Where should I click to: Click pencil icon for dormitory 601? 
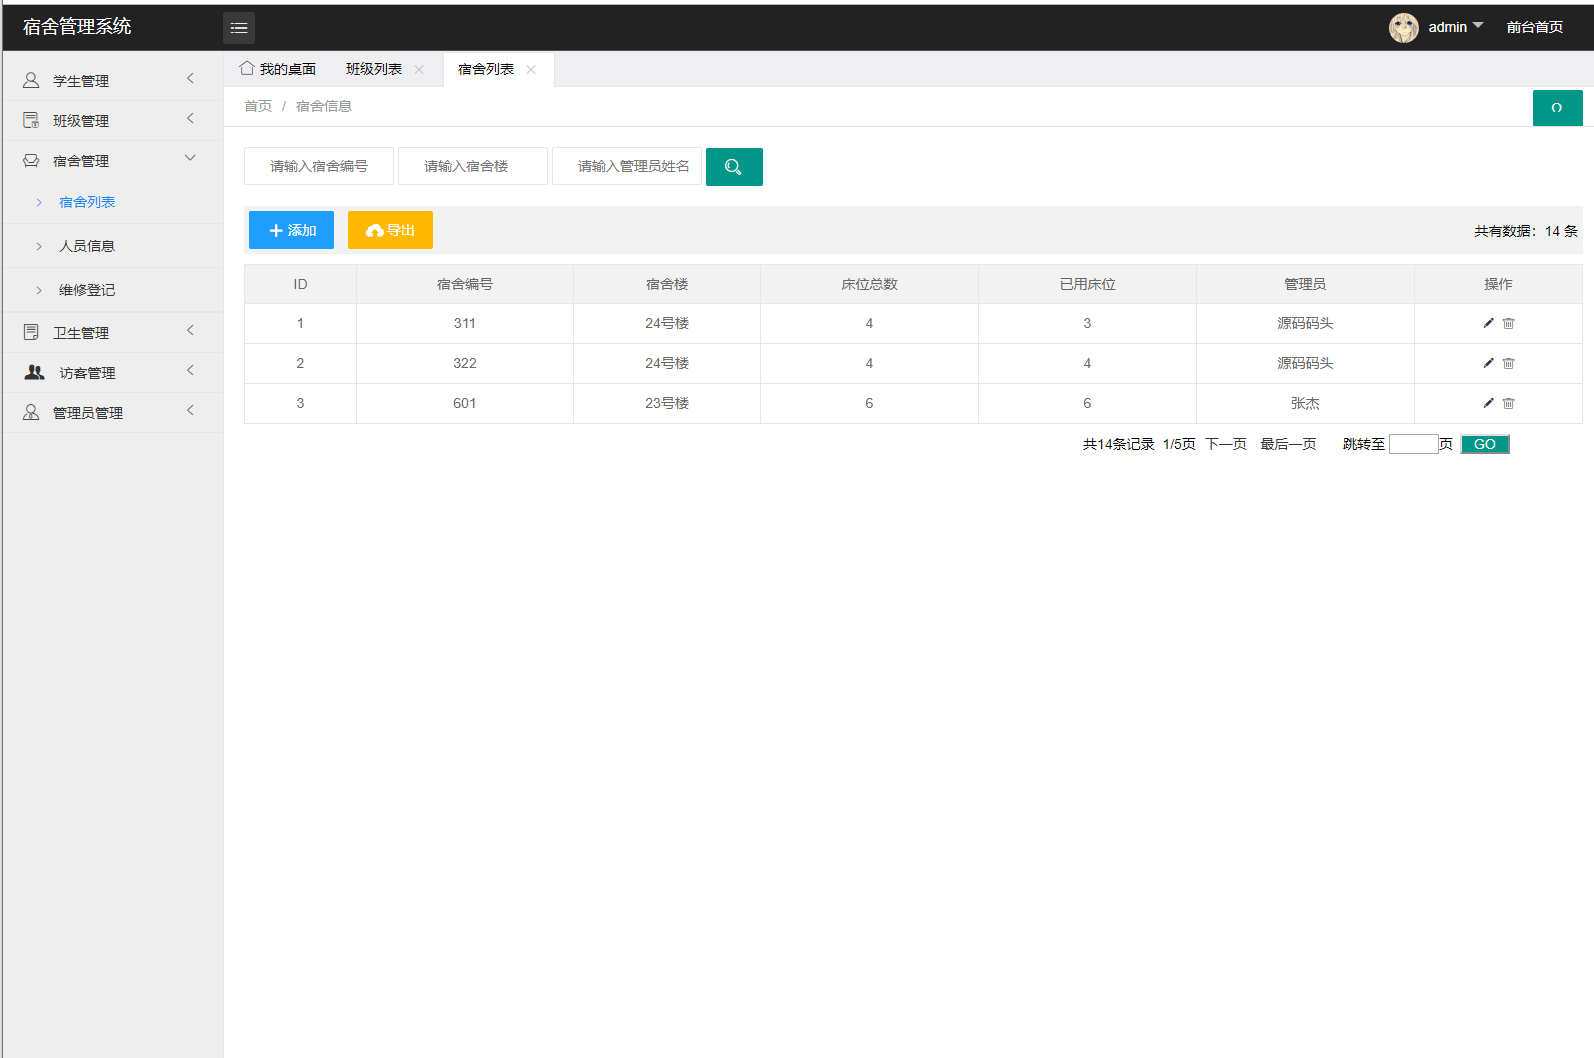tap(1488, 403)
